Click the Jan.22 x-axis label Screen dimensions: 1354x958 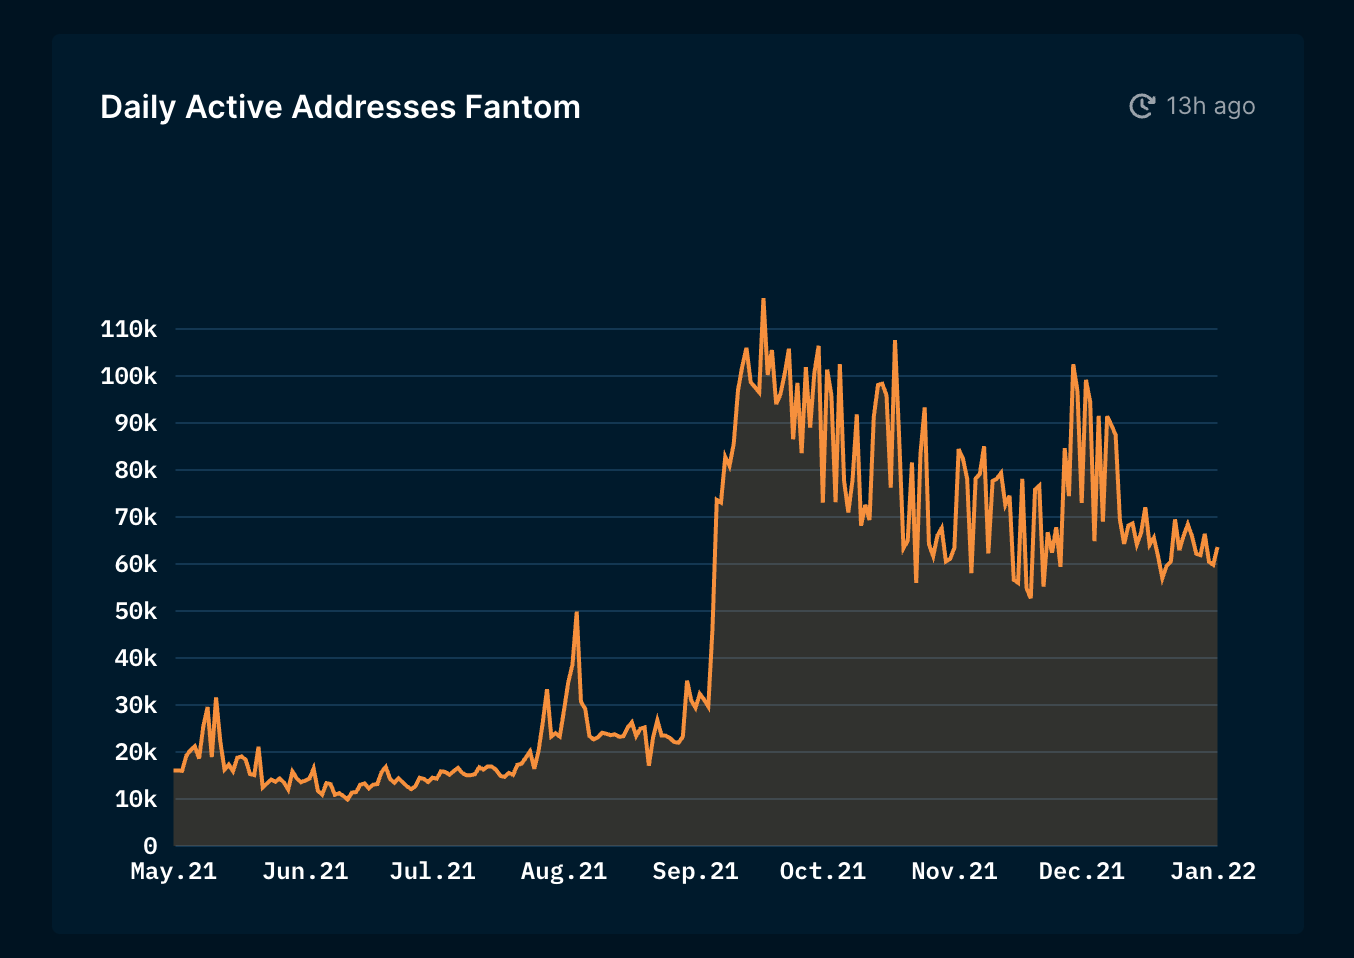(1213, 872)
